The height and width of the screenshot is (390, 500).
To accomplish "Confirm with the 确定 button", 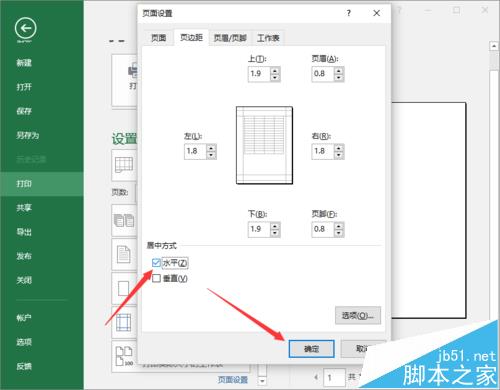I will 311,349.
